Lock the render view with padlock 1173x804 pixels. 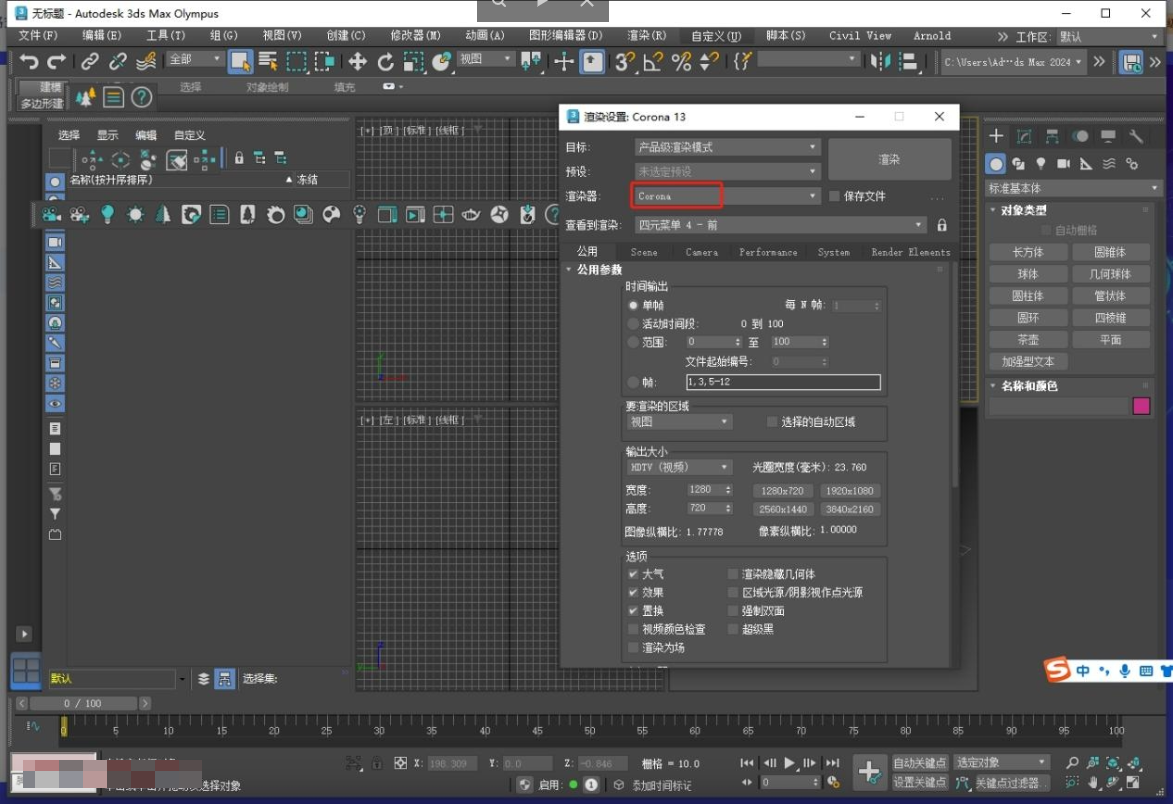pos(941,225)
